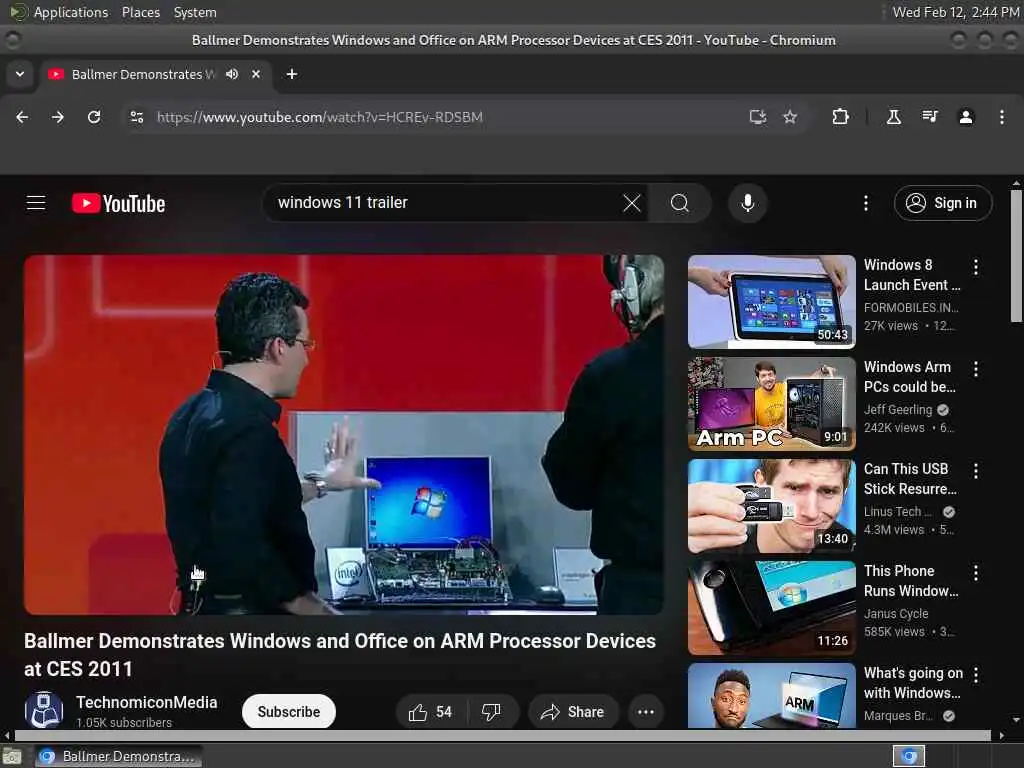Open the browser profile icon
1024x768 pixels.
[966, 117]
